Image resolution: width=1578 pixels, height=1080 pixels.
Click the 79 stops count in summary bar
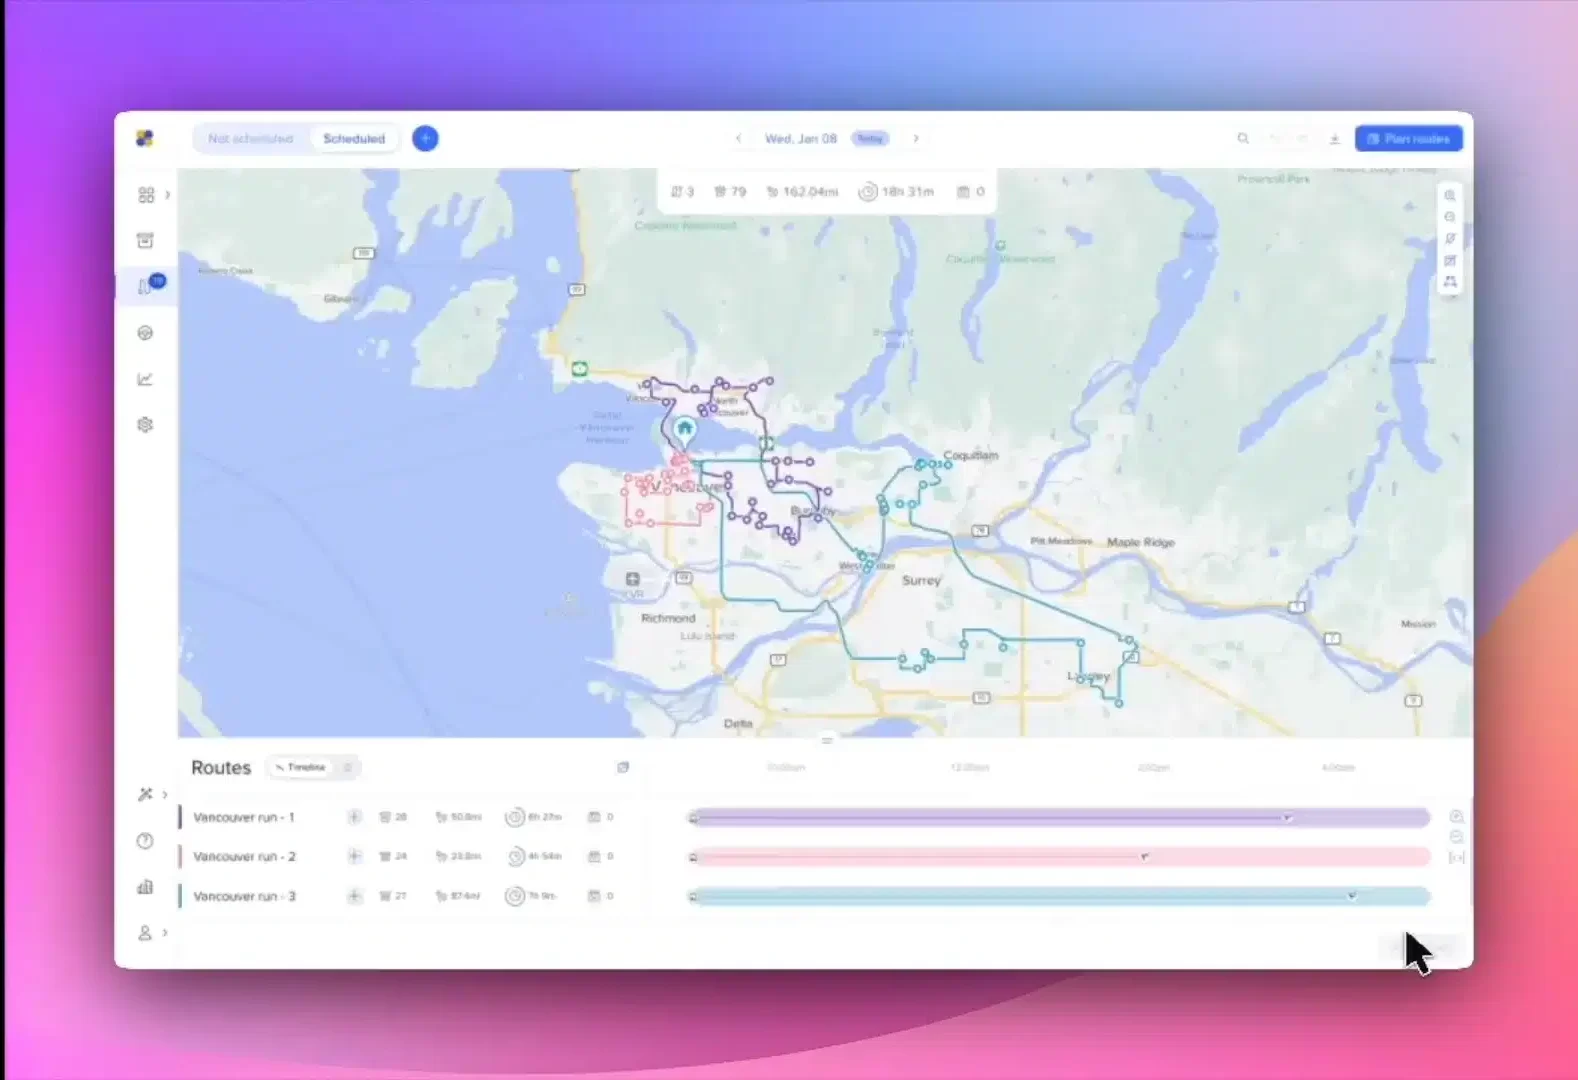tap(730, 191)
